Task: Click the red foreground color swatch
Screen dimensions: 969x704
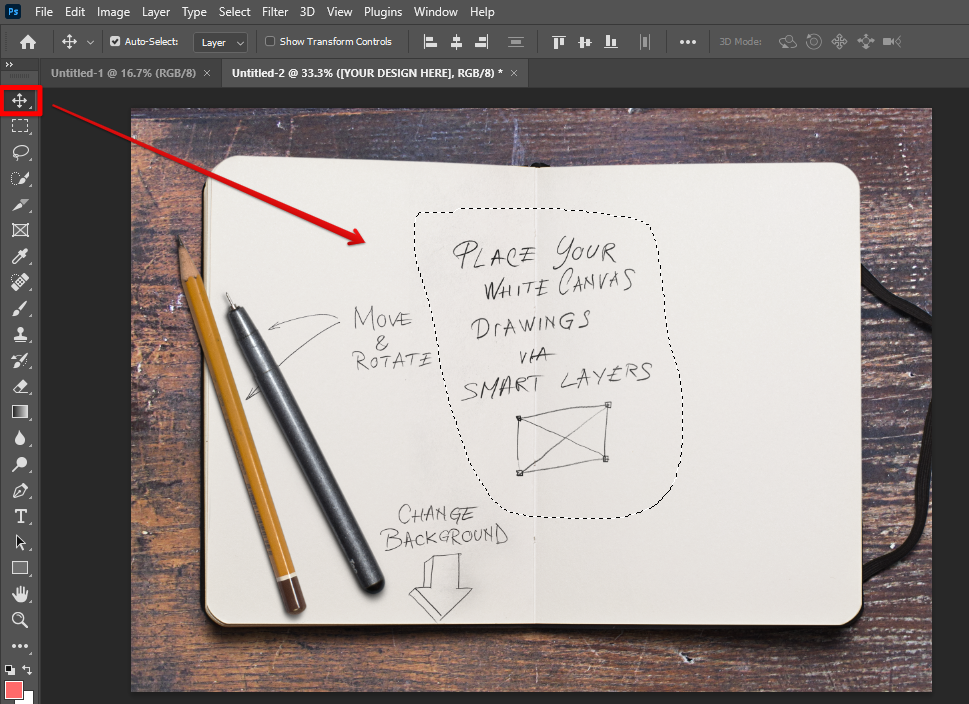Action: [14, 689]
